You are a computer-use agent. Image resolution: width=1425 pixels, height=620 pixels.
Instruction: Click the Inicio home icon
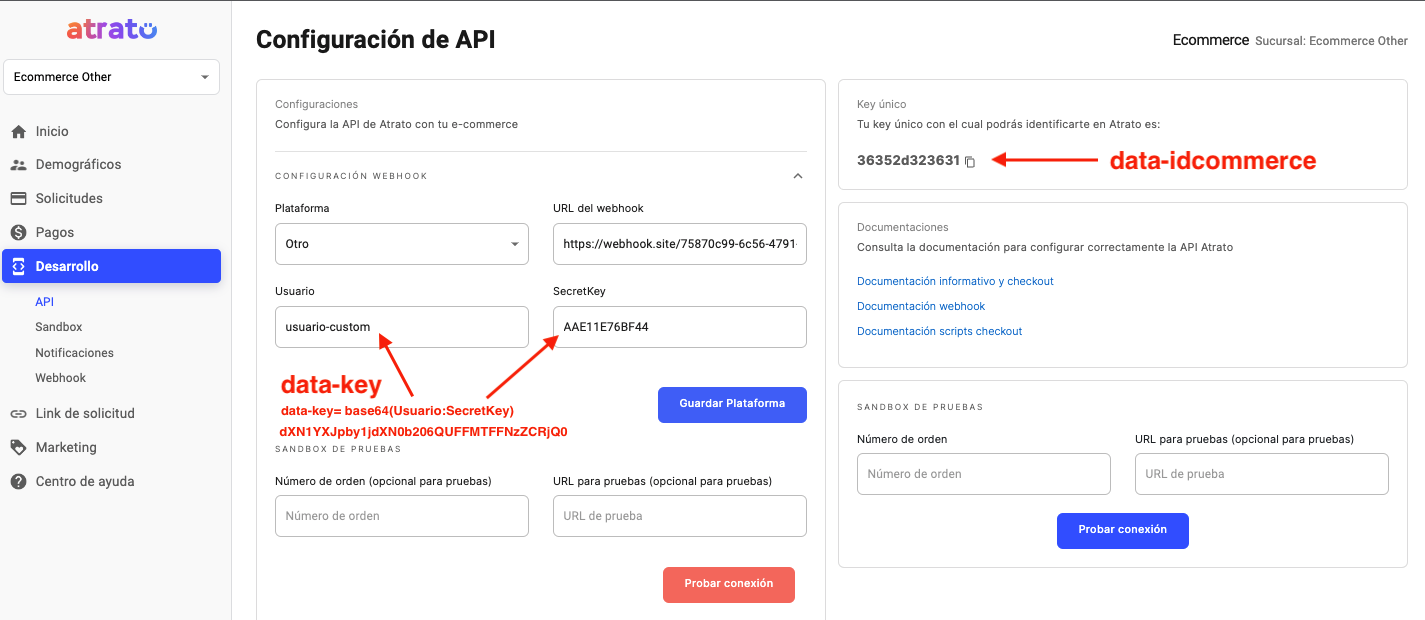pos(18,131)
